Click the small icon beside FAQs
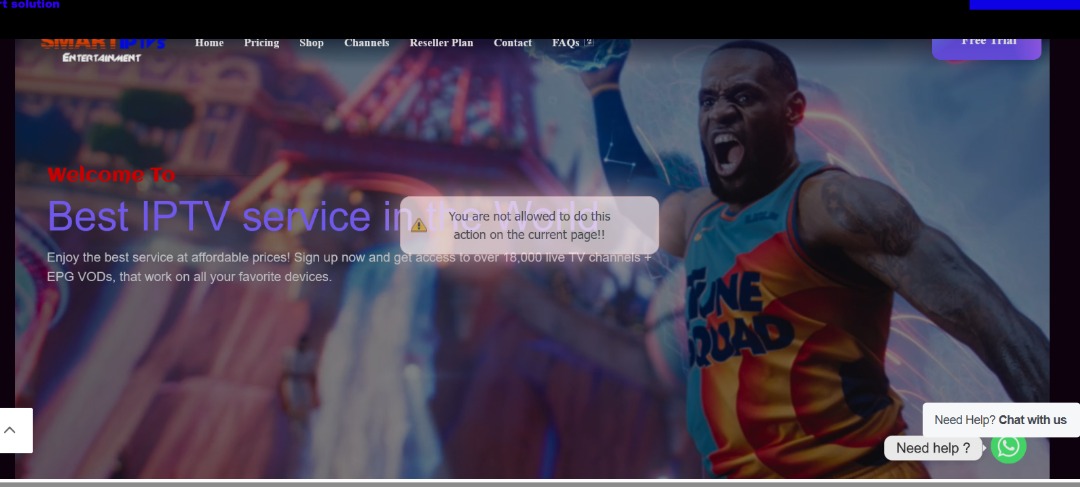1080x487 pixels. click(589, 43)
